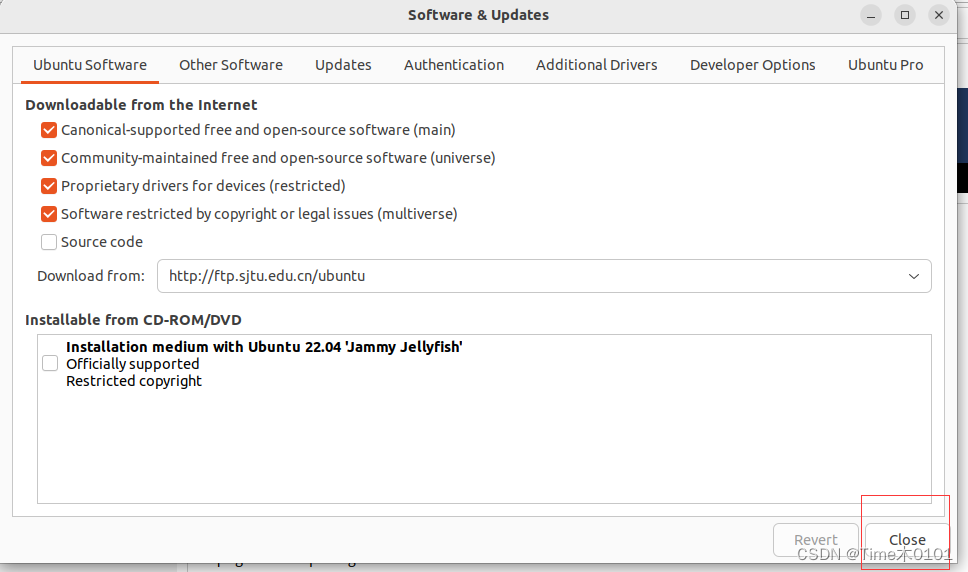
Task: Open the Other Software tab
Action: (x=231, y=65)
